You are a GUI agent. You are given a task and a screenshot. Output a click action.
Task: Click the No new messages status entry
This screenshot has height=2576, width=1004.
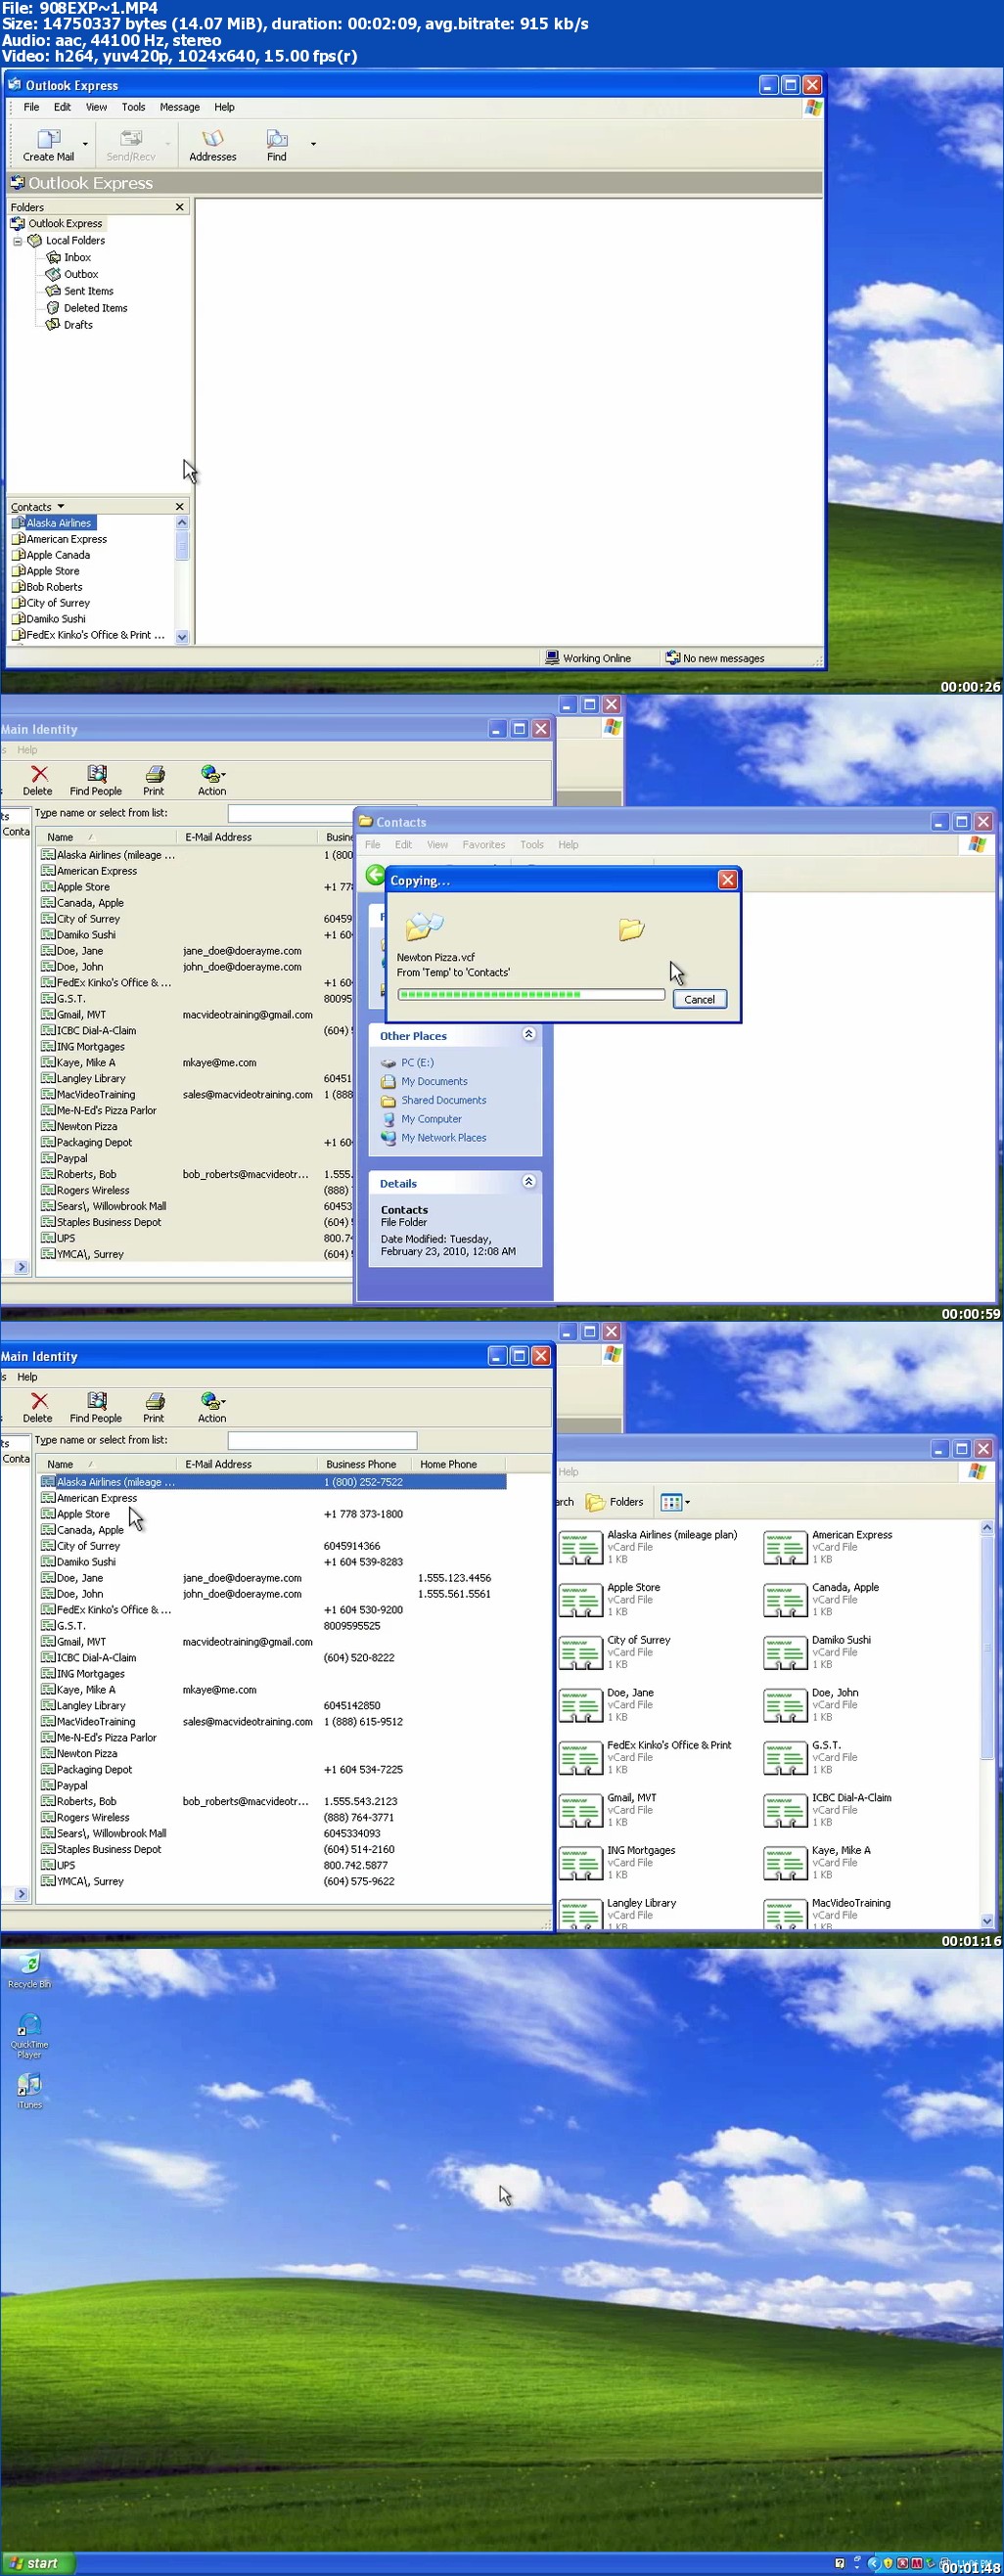[716, 658]
